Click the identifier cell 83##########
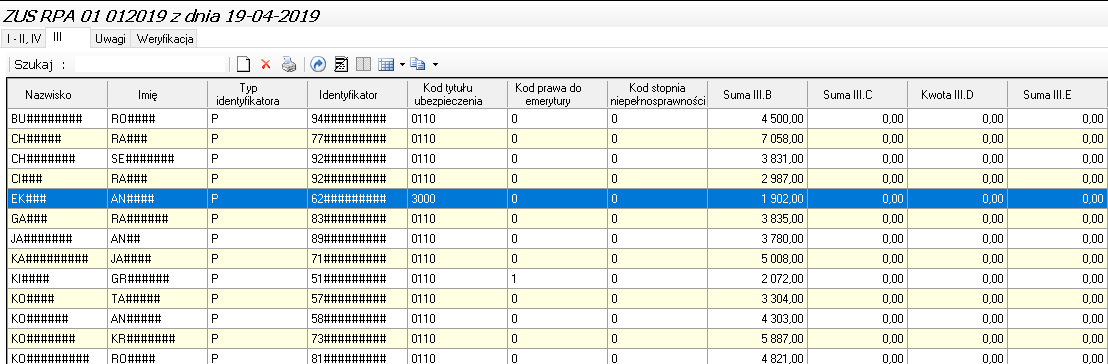The image size is (1108, 364). 358,219
